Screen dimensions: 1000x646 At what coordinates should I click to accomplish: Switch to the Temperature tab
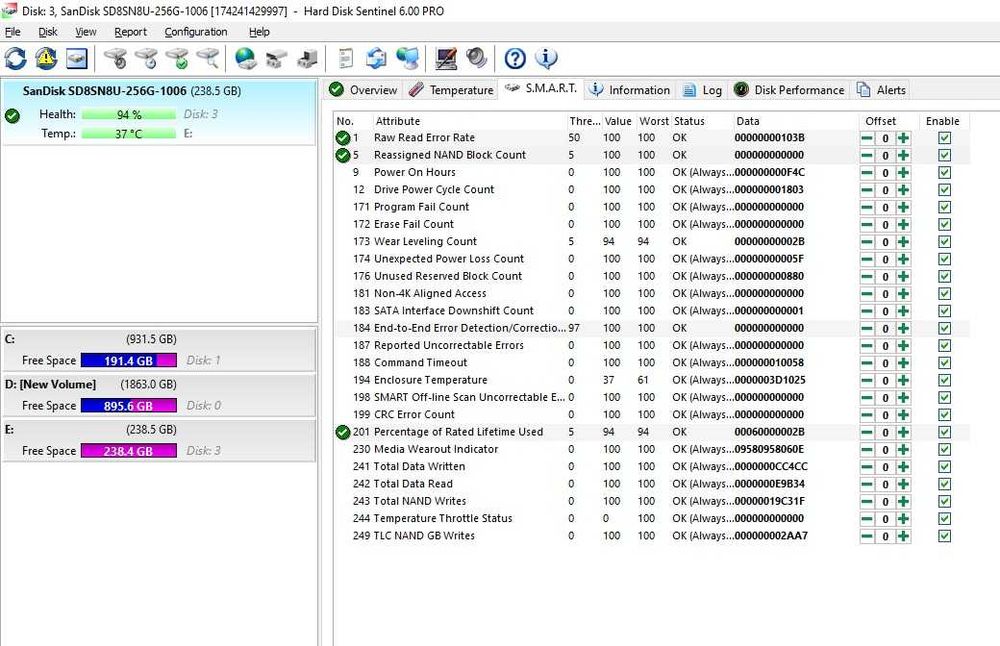point(451,90)
